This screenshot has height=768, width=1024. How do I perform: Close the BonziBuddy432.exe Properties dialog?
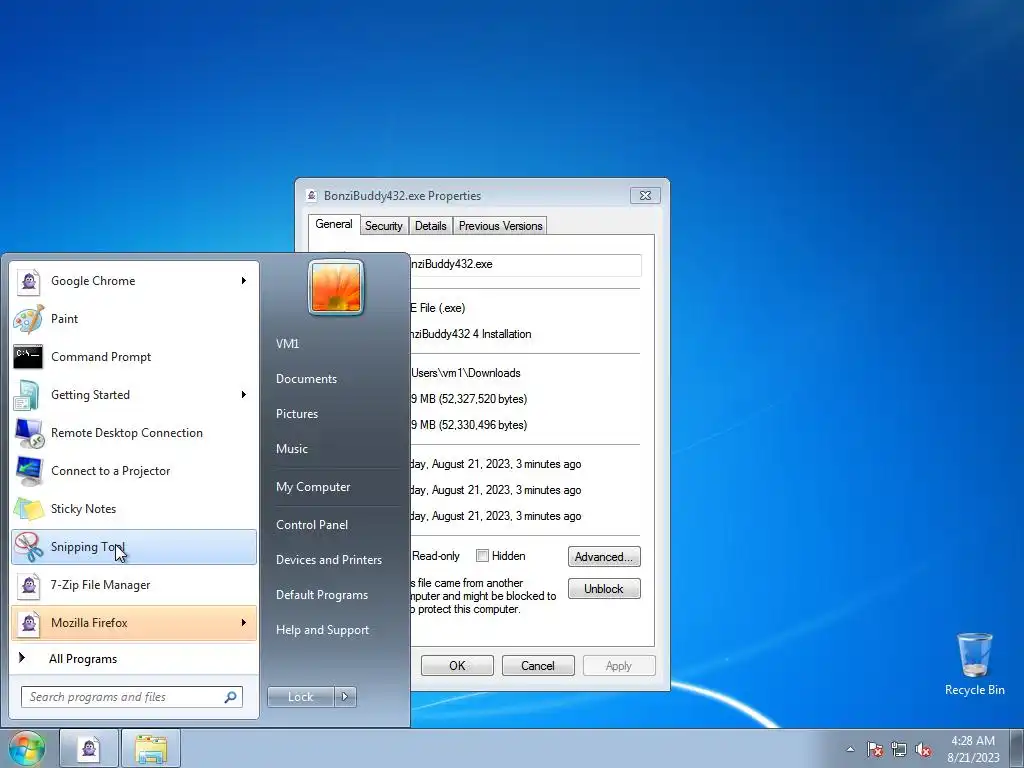tap(645, 195)
